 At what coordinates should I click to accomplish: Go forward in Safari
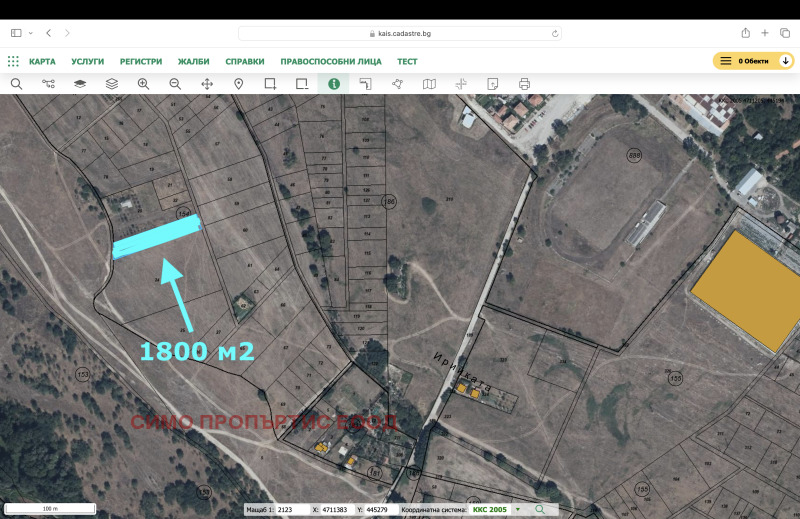(x=67, y=33)
